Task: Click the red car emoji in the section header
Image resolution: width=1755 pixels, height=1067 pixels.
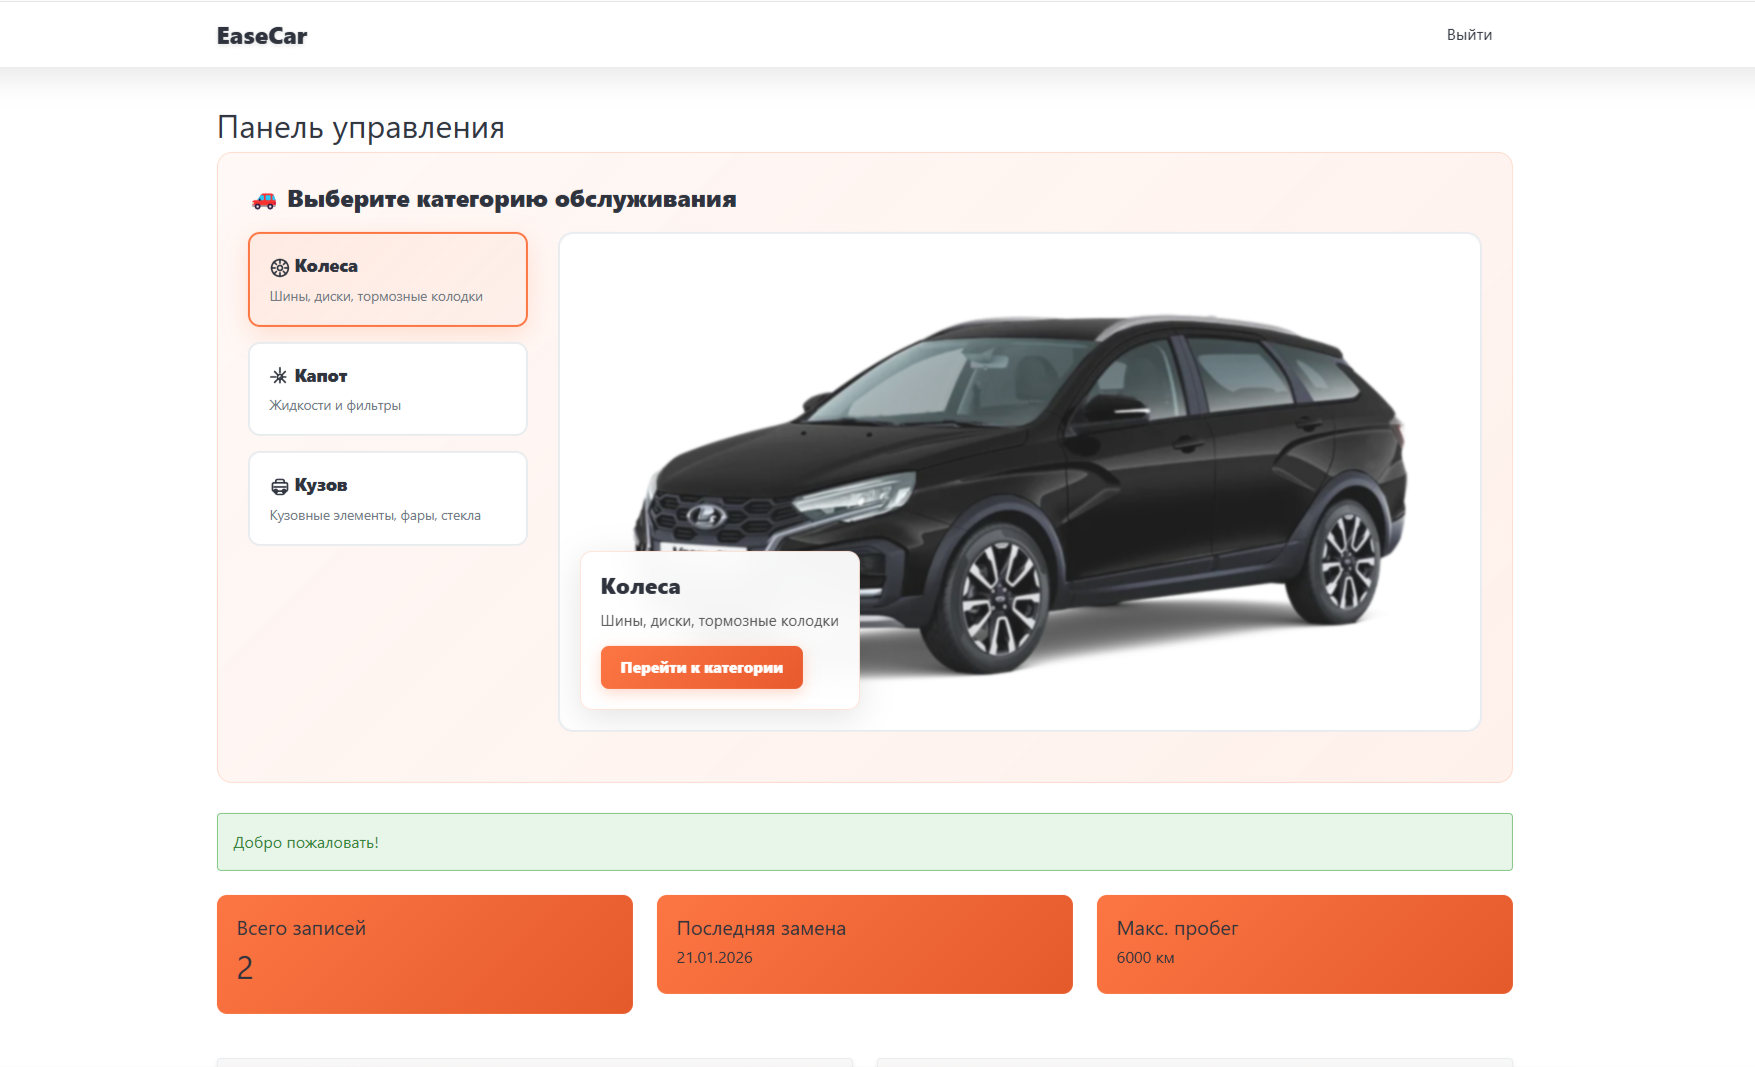Action: click(263, 199)
